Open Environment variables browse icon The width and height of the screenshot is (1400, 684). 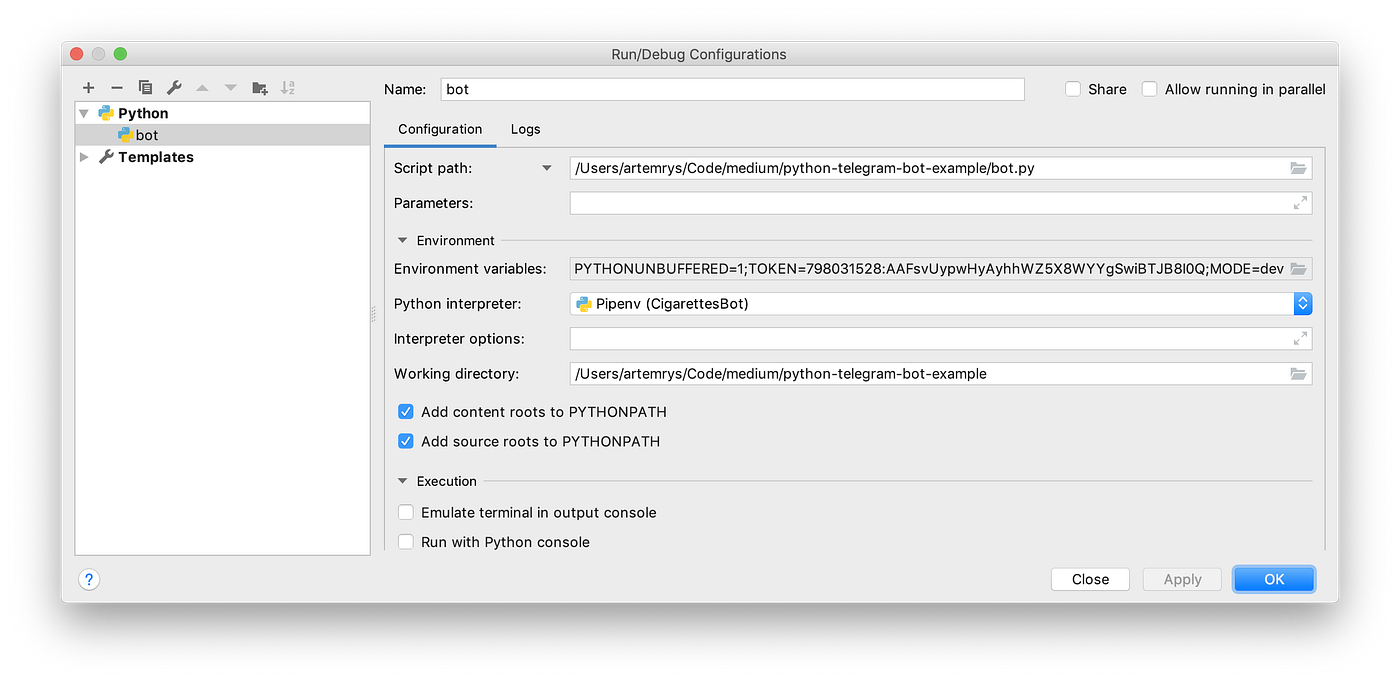click(x=1298, y=269)
